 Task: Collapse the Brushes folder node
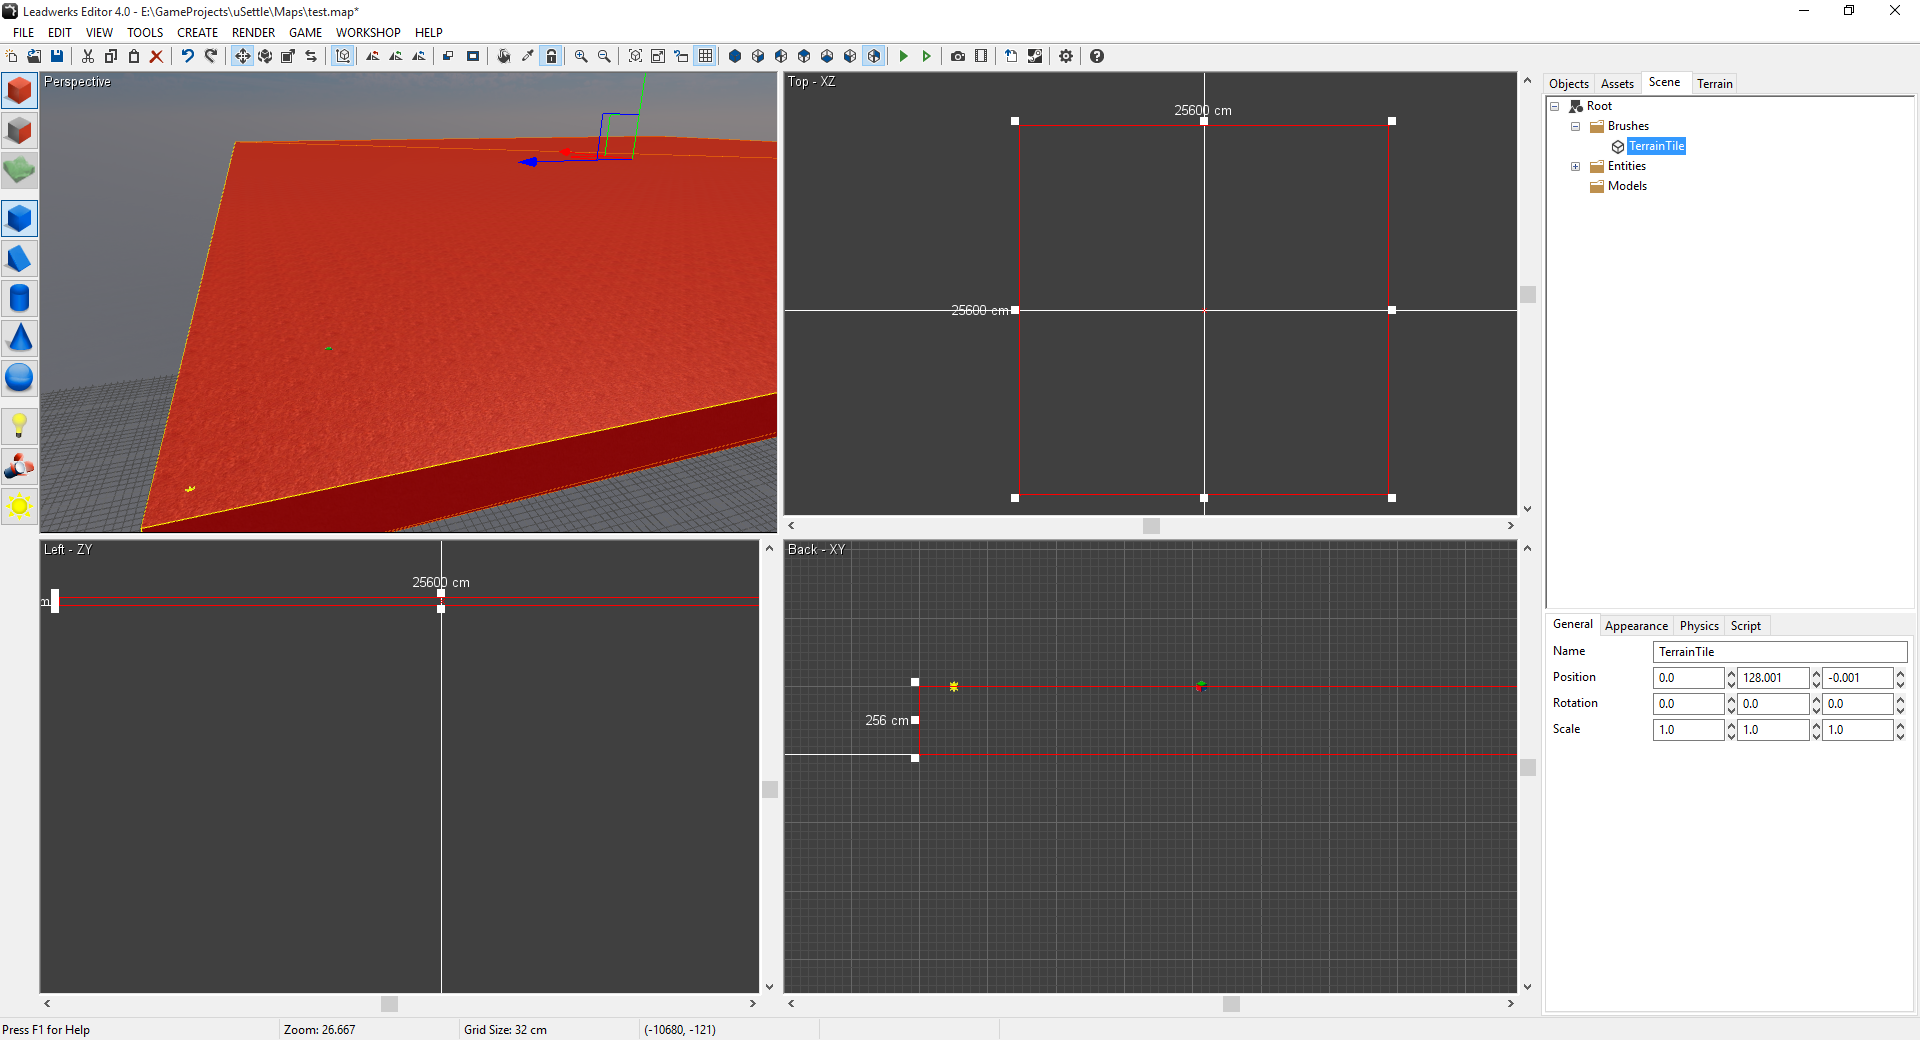pyautogui.click(x=1575, y=126)
